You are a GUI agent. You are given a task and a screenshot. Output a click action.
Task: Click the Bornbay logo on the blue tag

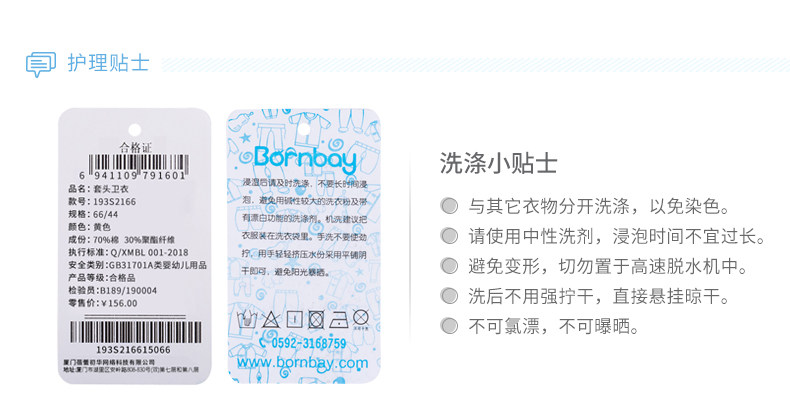coord(305,157)
